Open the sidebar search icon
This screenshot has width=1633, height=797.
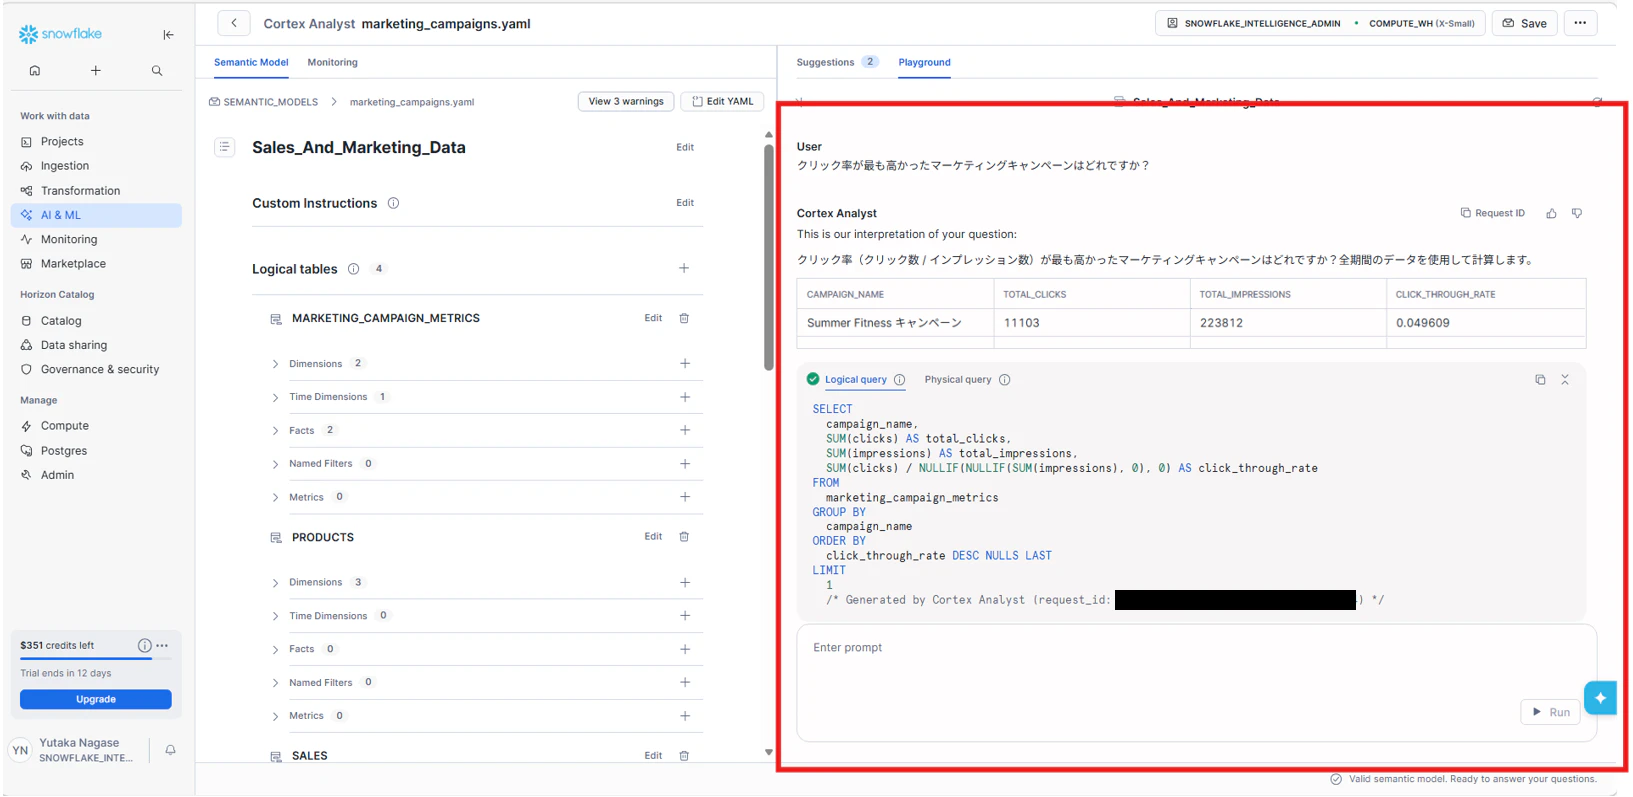pos(157,71)
